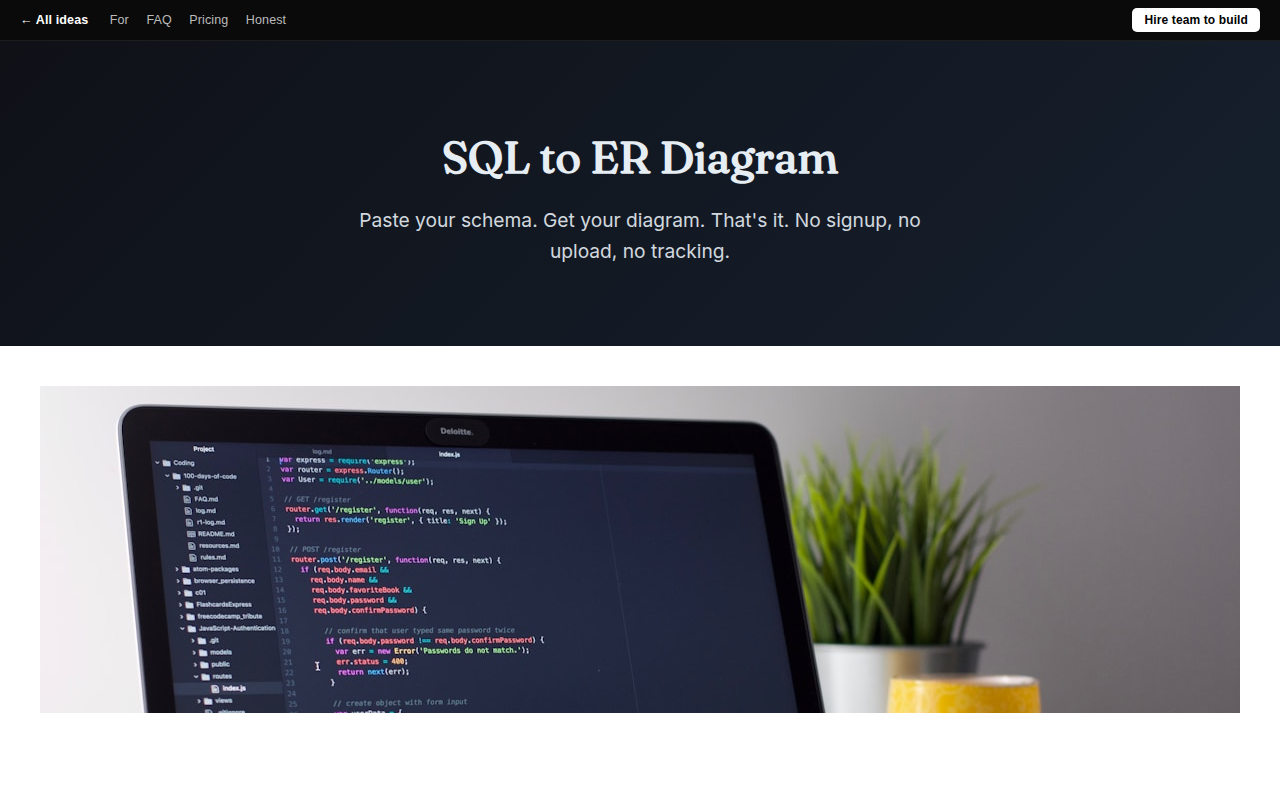Click the laptop code editor hero image
Viewport: 1280px width, 800px height.
point(640,549)
